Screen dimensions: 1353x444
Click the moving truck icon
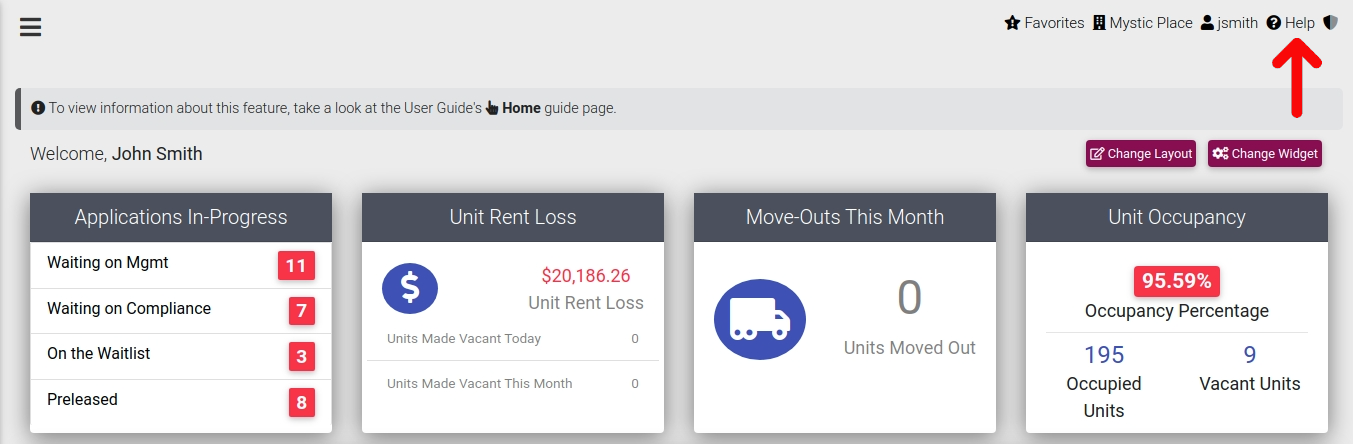point(760,320)
